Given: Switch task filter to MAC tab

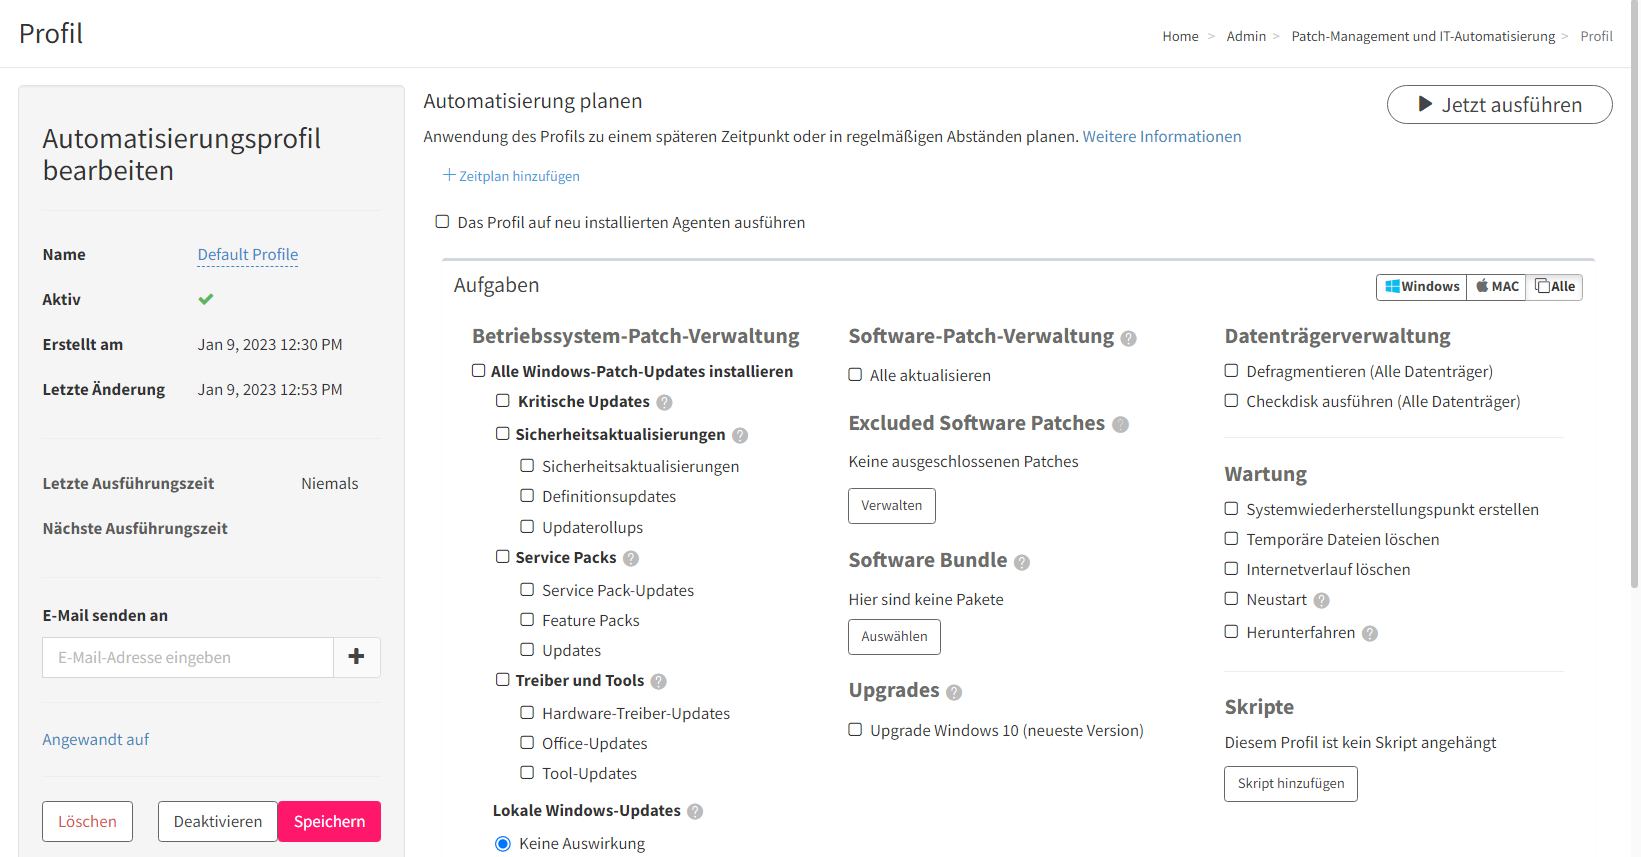Looking at the screenshot, I should point(1497,287).
